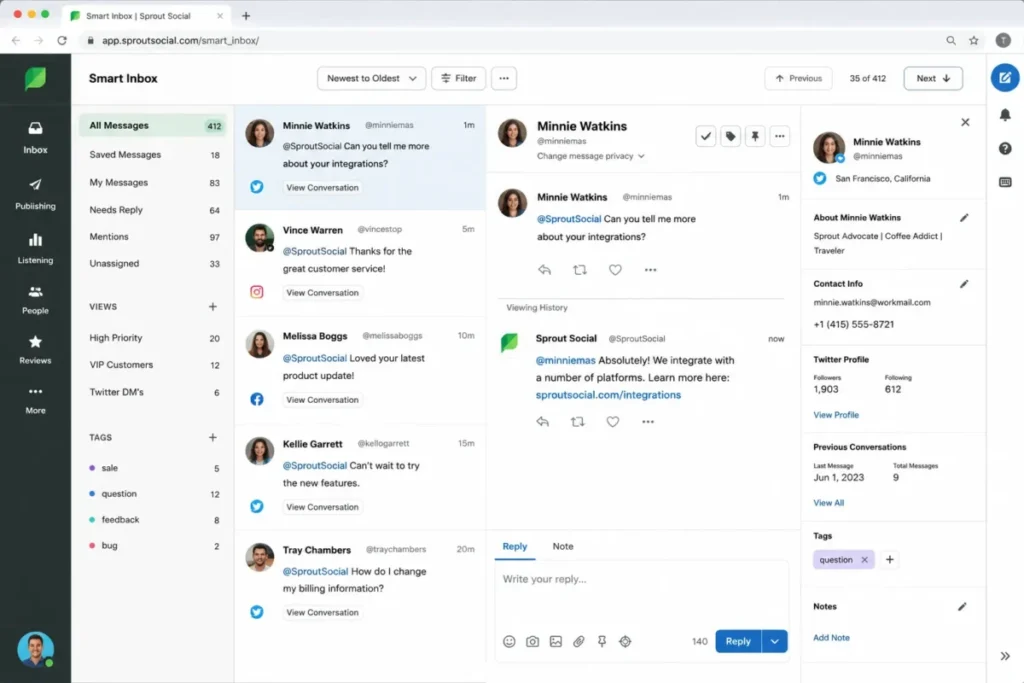Click the target icon in the reply toolbar

click(625, 641)
